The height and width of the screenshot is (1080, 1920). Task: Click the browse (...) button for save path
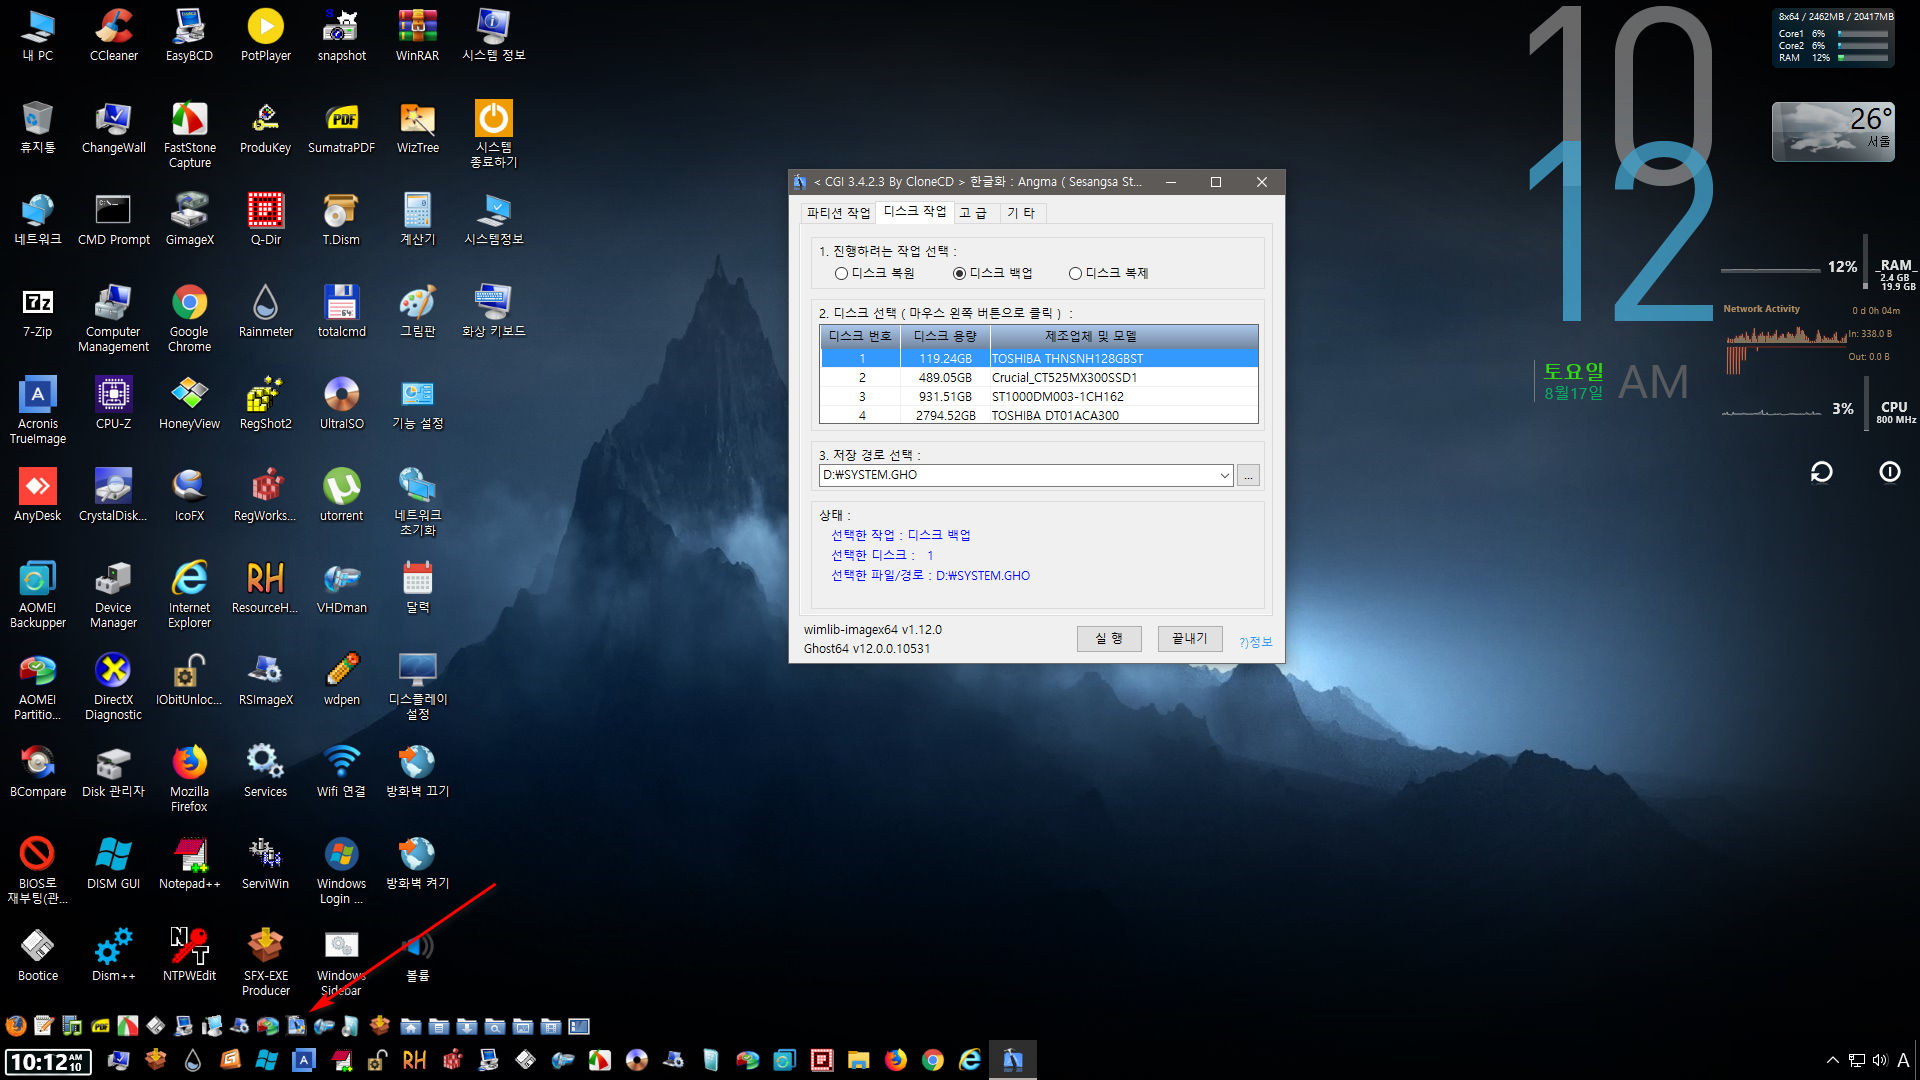click(1248, 476)
